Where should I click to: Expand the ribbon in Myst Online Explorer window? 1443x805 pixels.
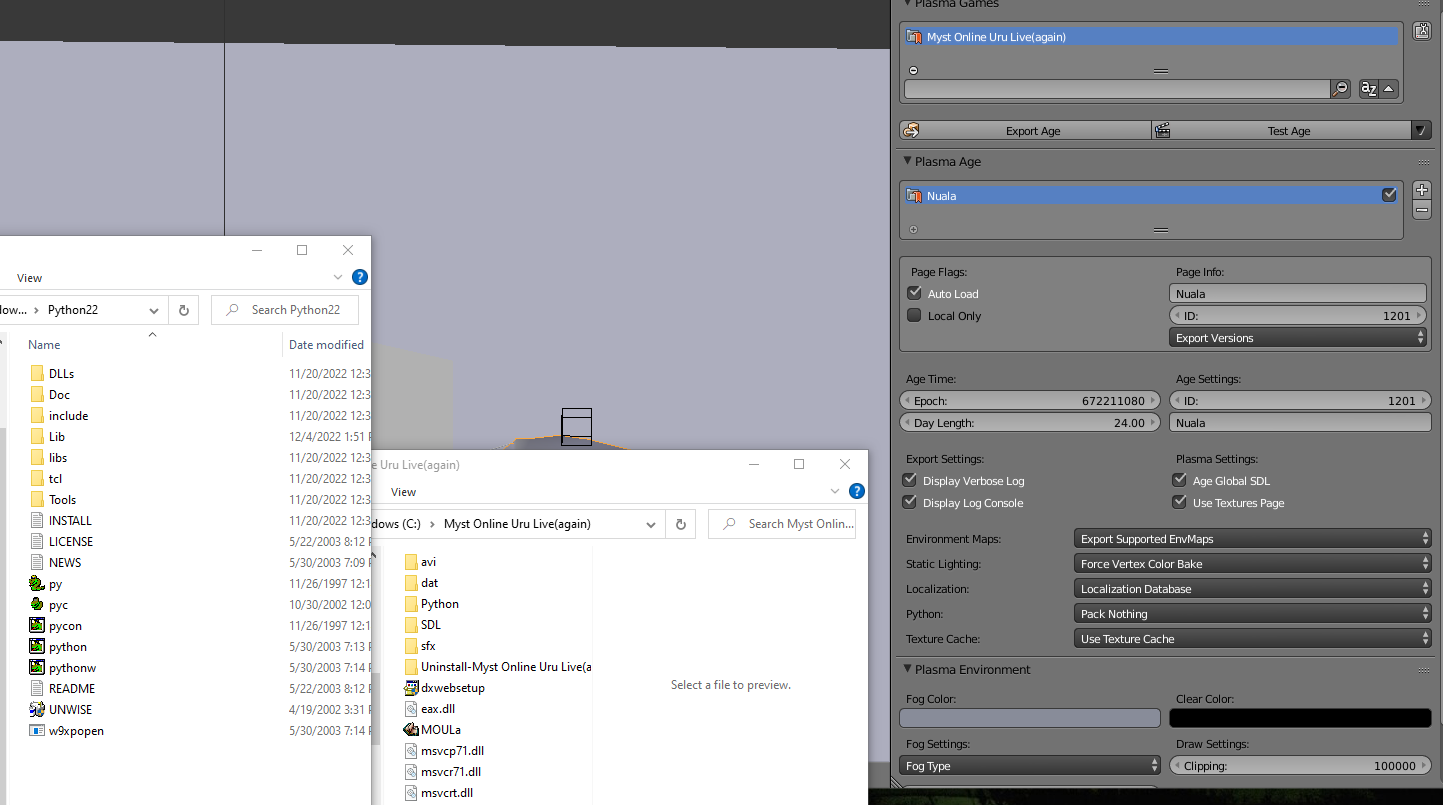(x=835, y=491)
